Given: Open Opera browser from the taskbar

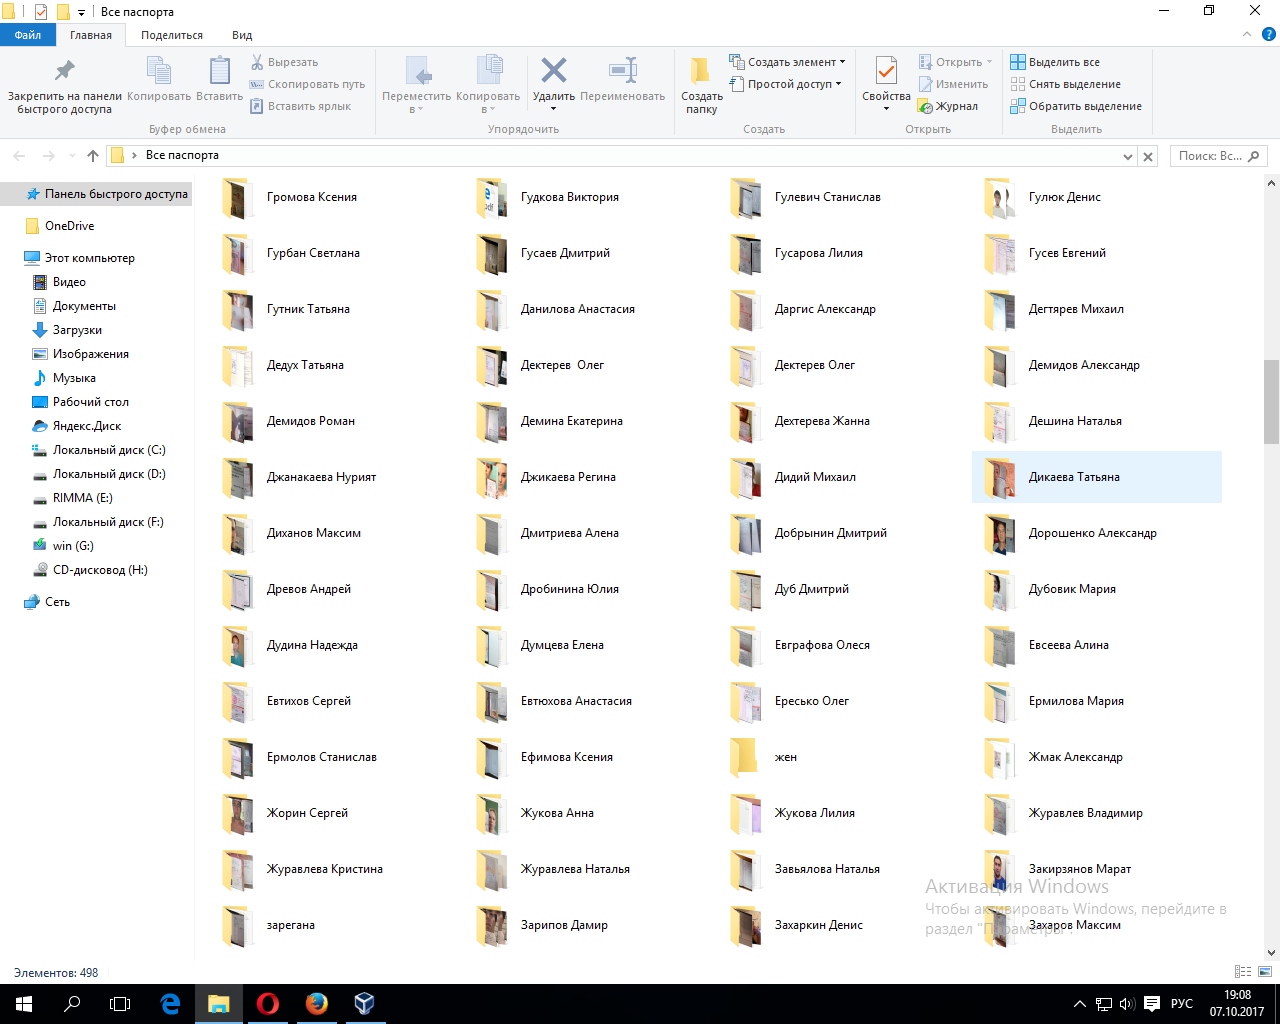Looking at the screenshot, I should [267, 1003].
